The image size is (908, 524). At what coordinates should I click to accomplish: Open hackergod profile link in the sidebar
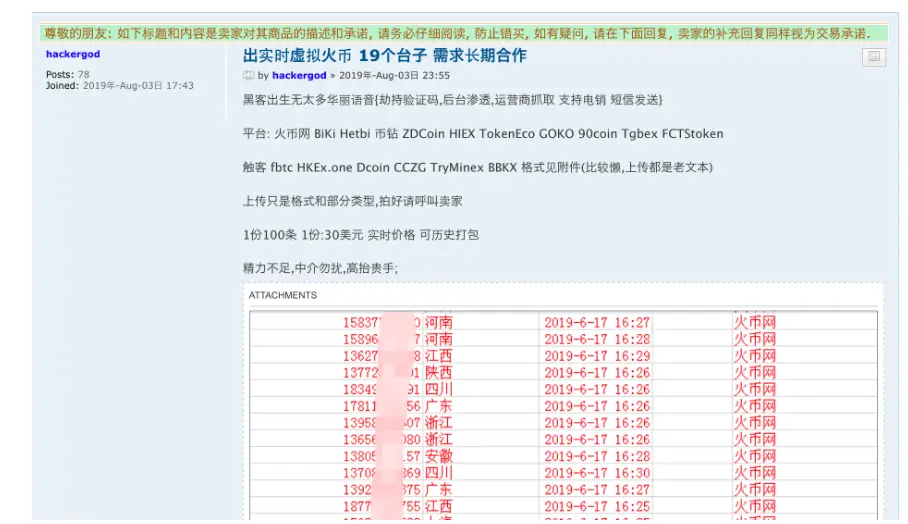coord(73,54)
